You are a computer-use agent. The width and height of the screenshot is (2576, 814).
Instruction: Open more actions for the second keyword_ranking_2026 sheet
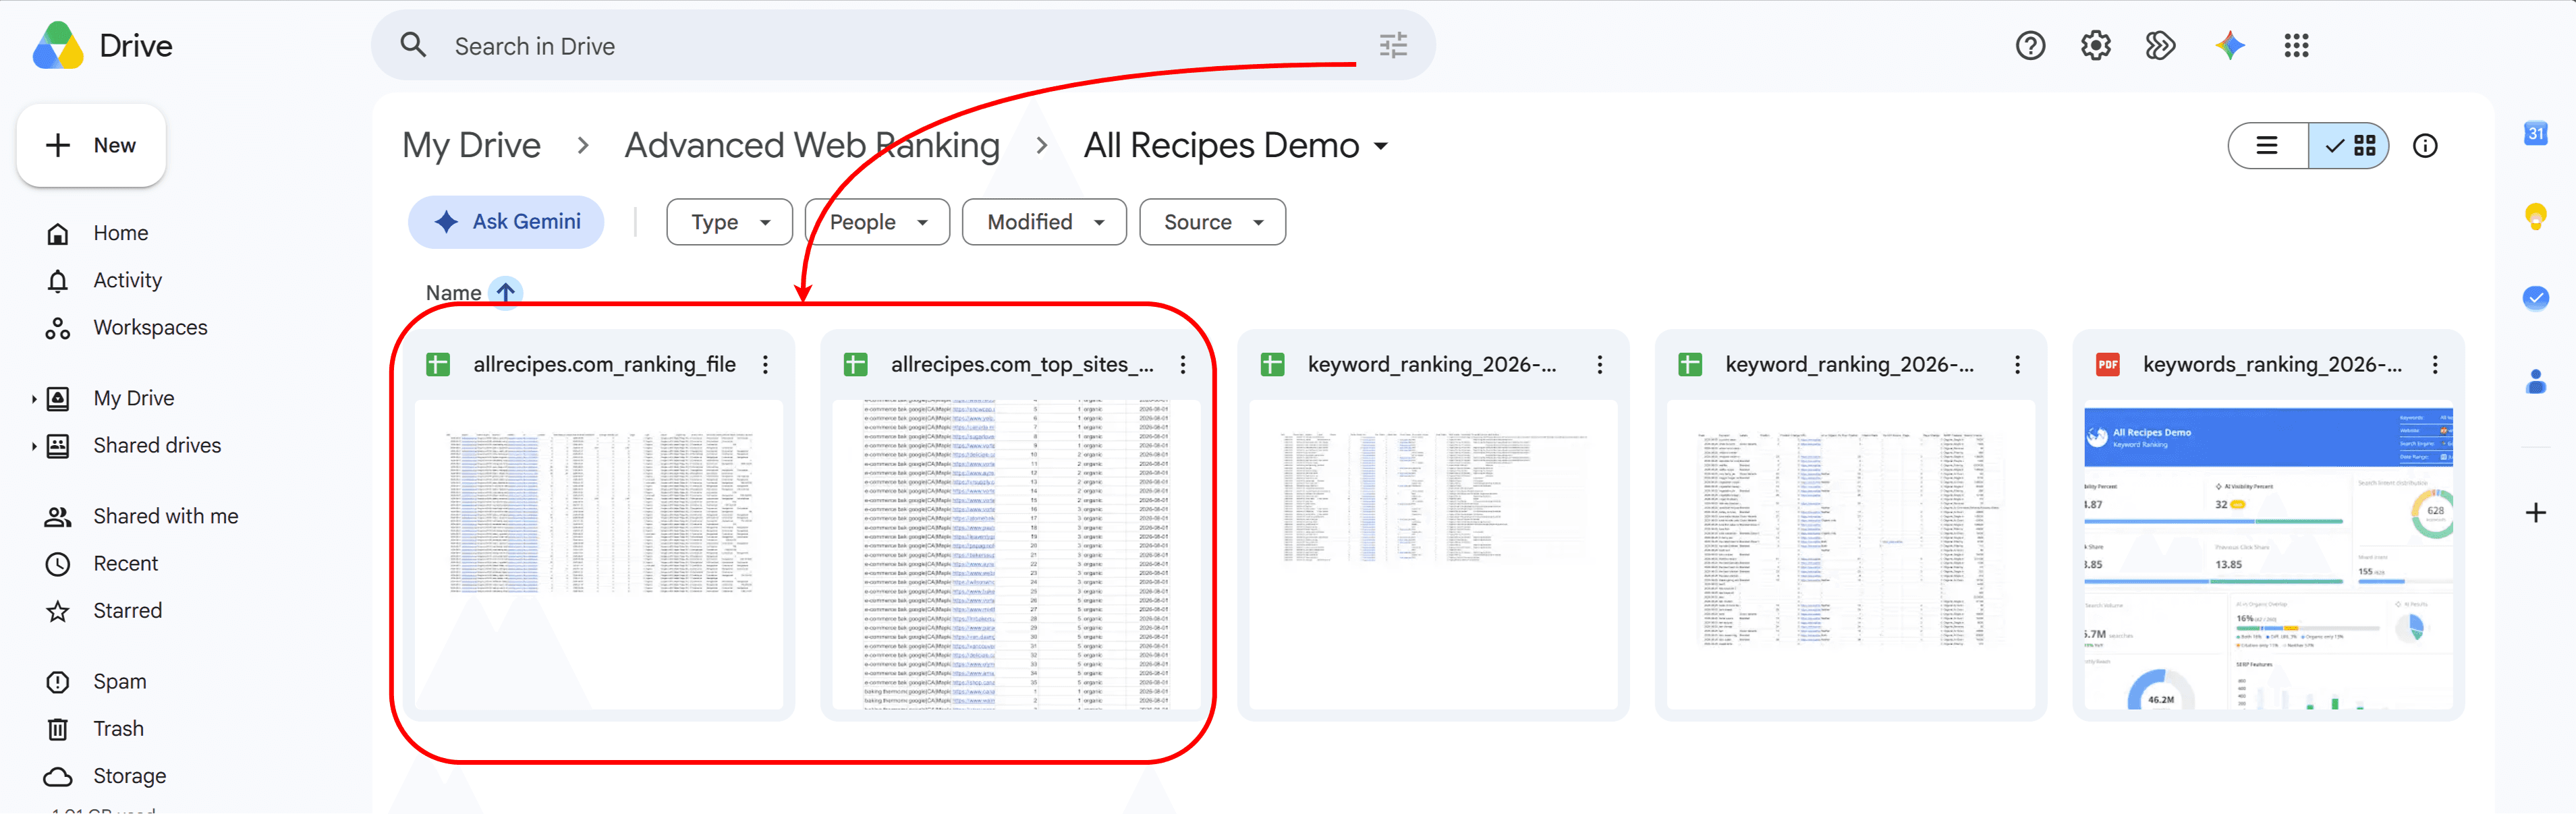(2017, 365)
